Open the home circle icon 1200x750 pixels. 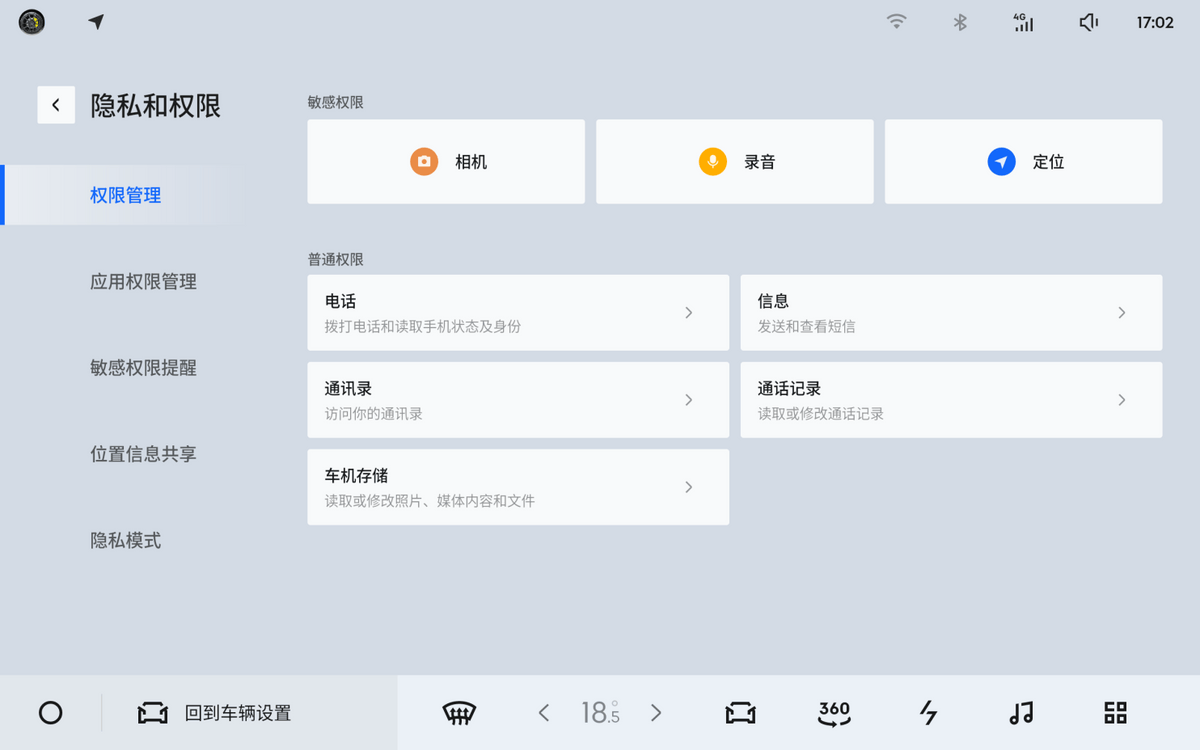(50, 713)
